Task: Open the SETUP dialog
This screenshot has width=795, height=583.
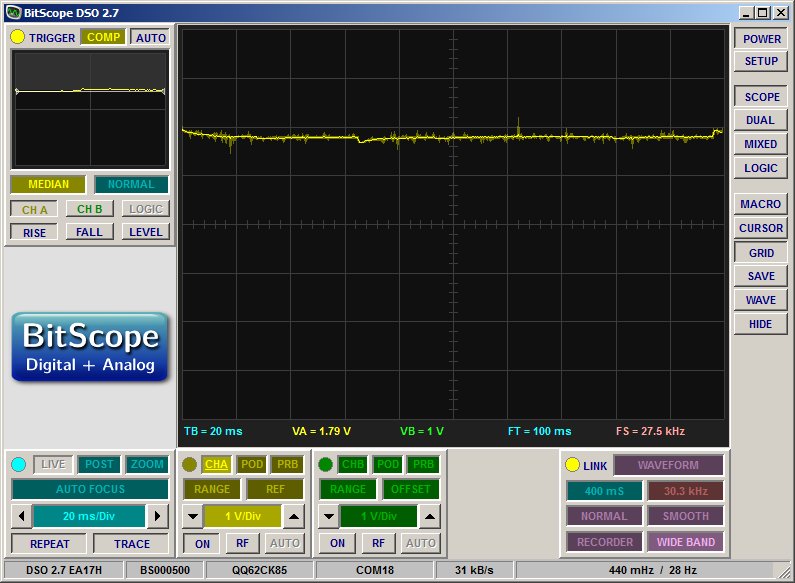Action: click(761, 61)
